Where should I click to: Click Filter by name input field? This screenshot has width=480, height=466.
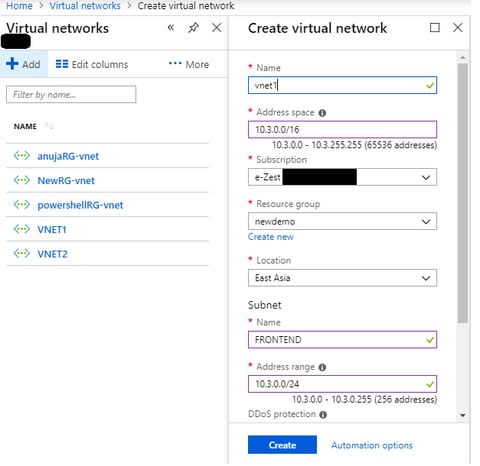coord(71,94)
